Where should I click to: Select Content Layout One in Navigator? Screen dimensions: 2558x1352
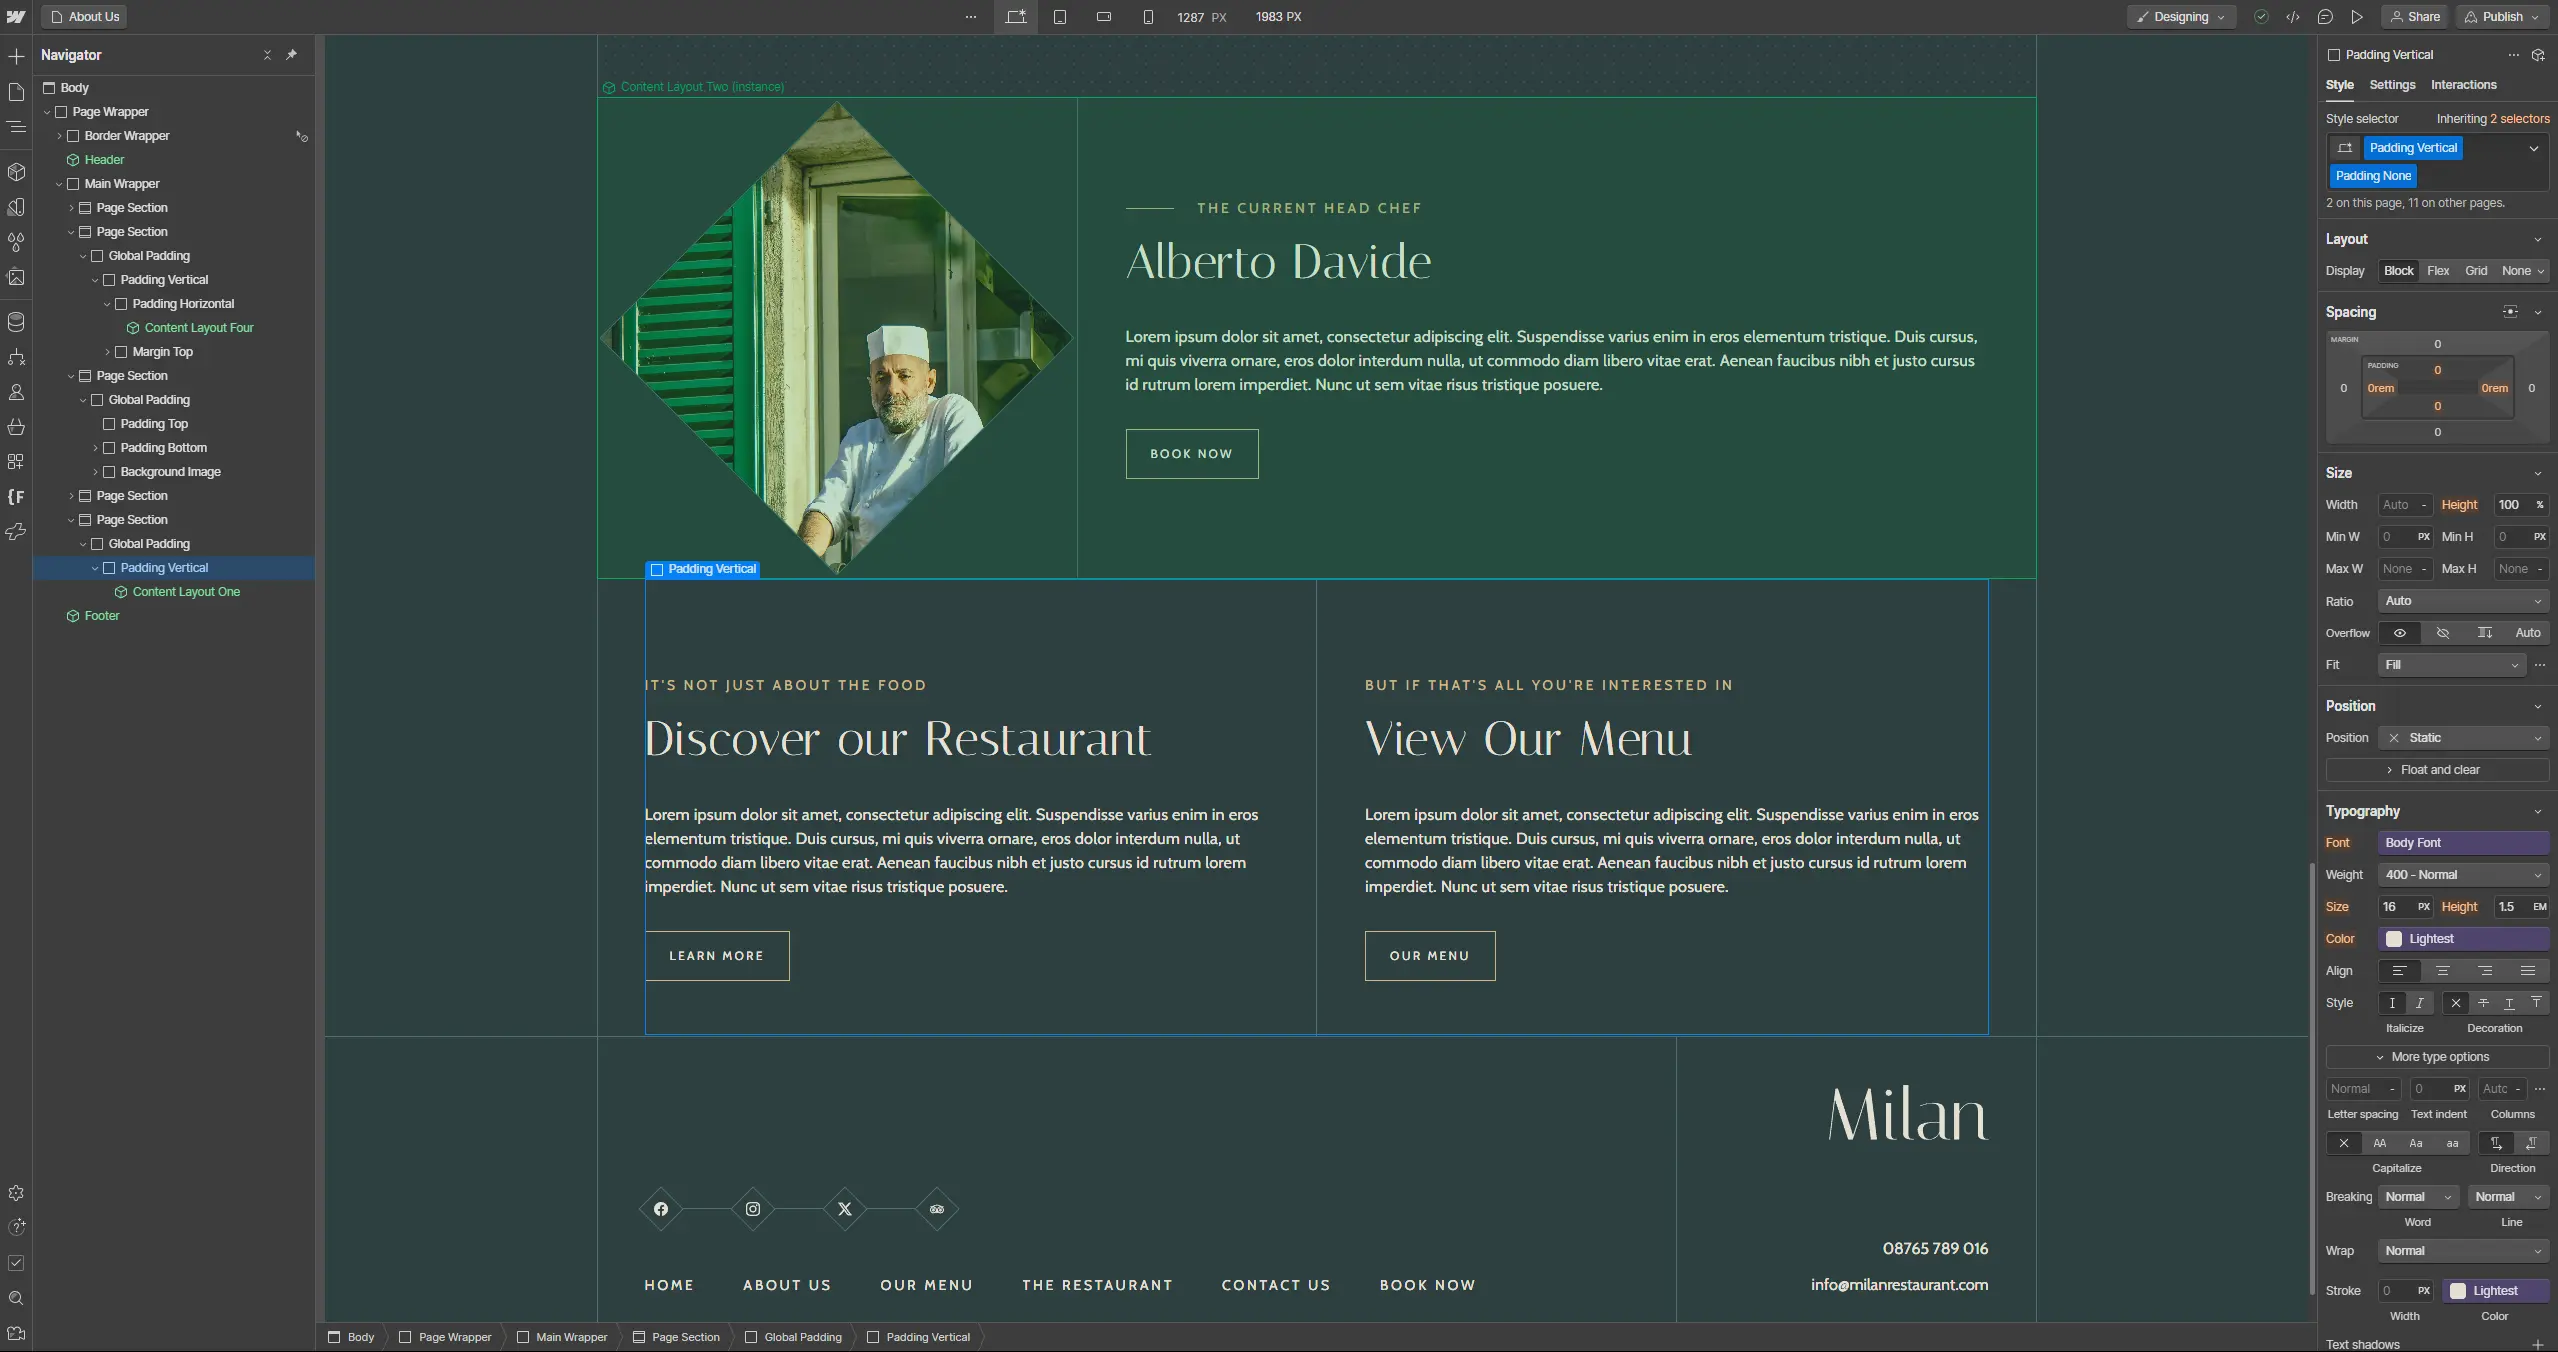coord(186,592)
